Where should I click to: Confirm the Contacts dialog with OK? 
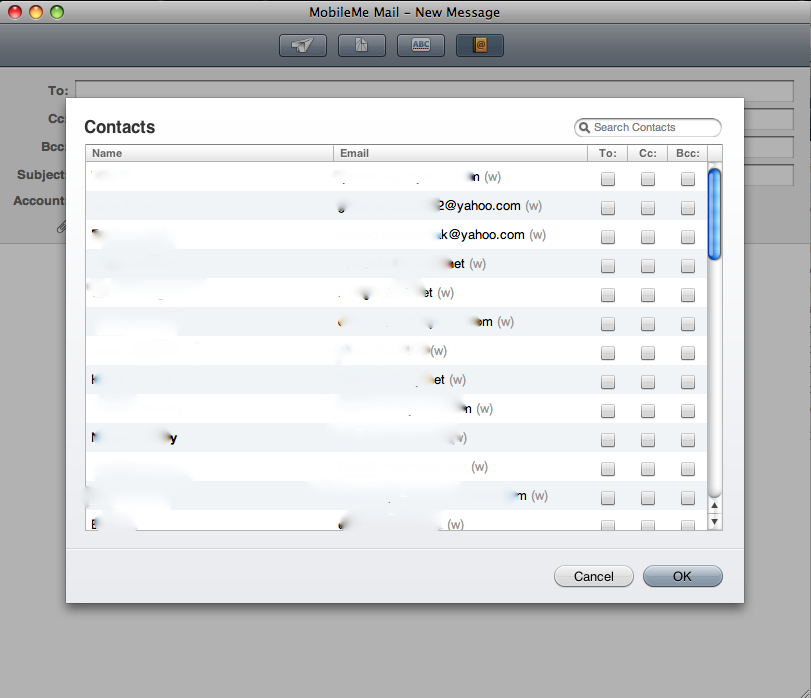[682, 576]
